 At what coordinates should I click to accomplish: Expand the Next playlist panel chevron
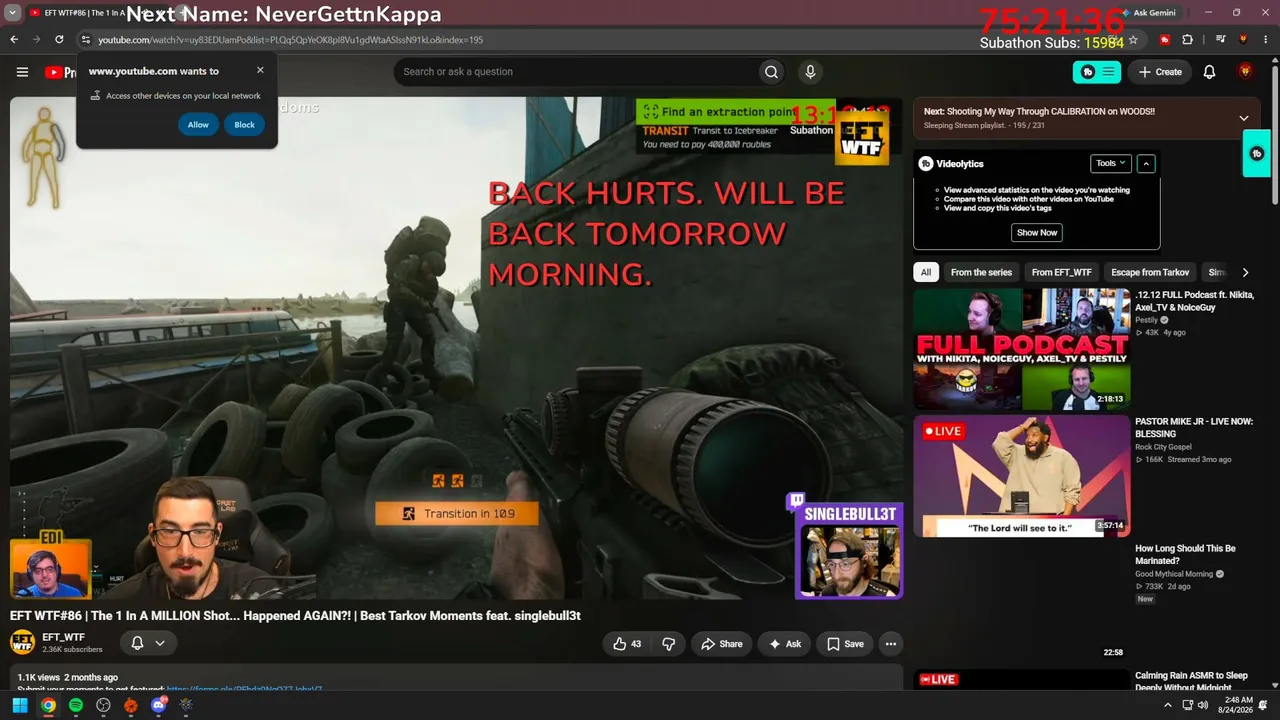[1244, 118]
